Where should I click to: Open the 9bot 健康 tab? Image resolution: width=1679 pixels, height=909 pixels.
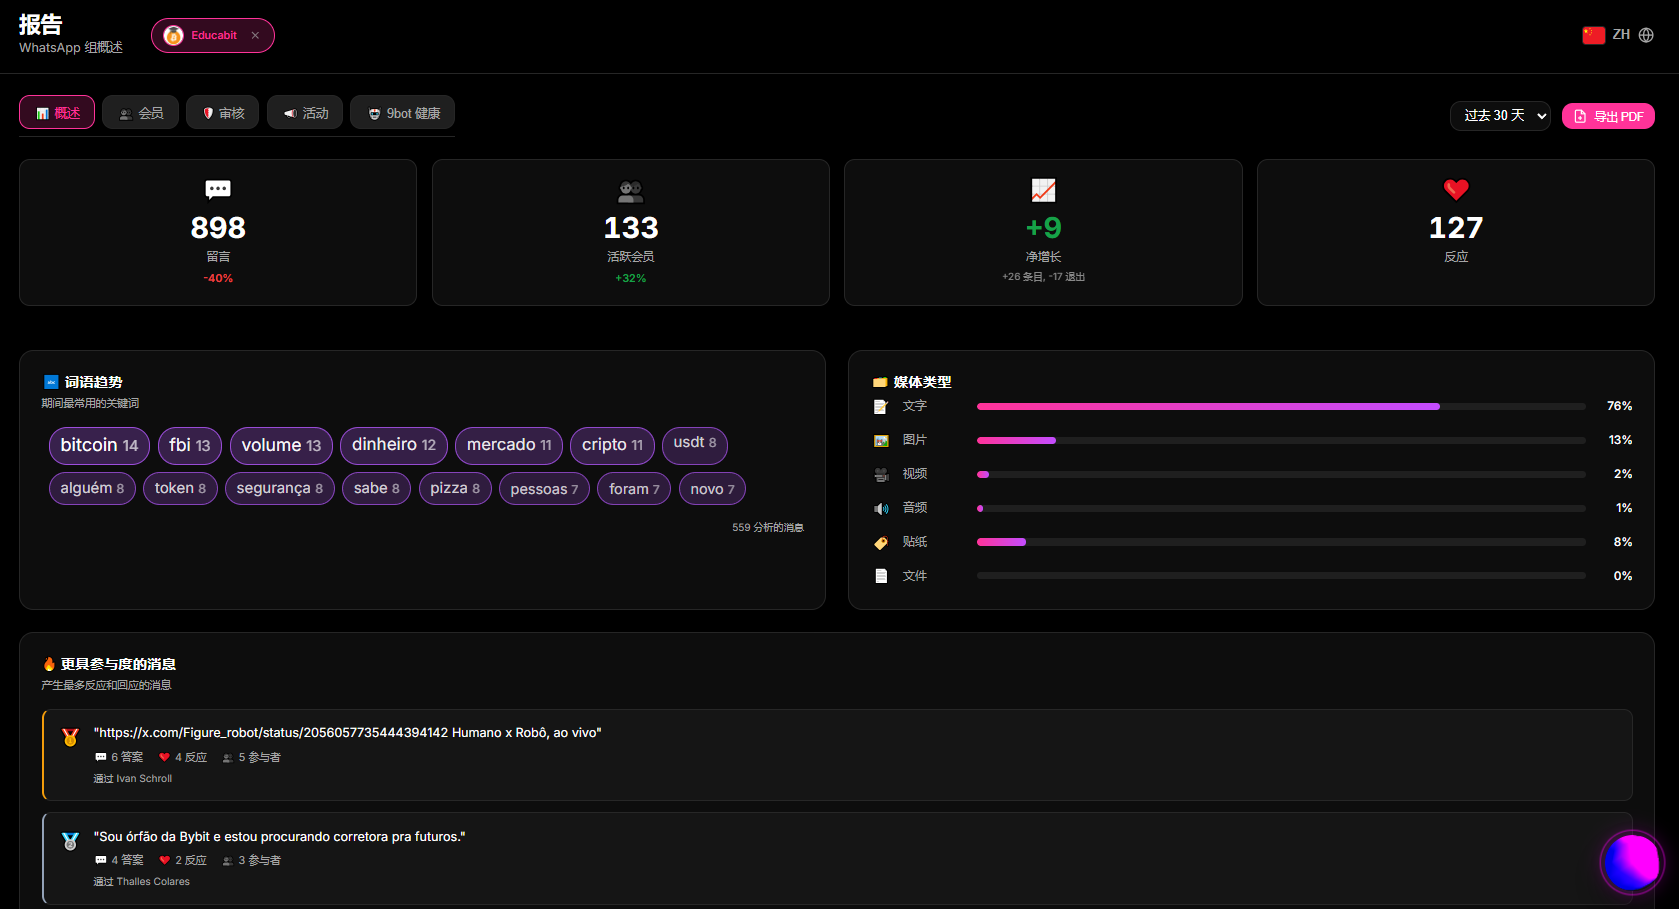403,112
